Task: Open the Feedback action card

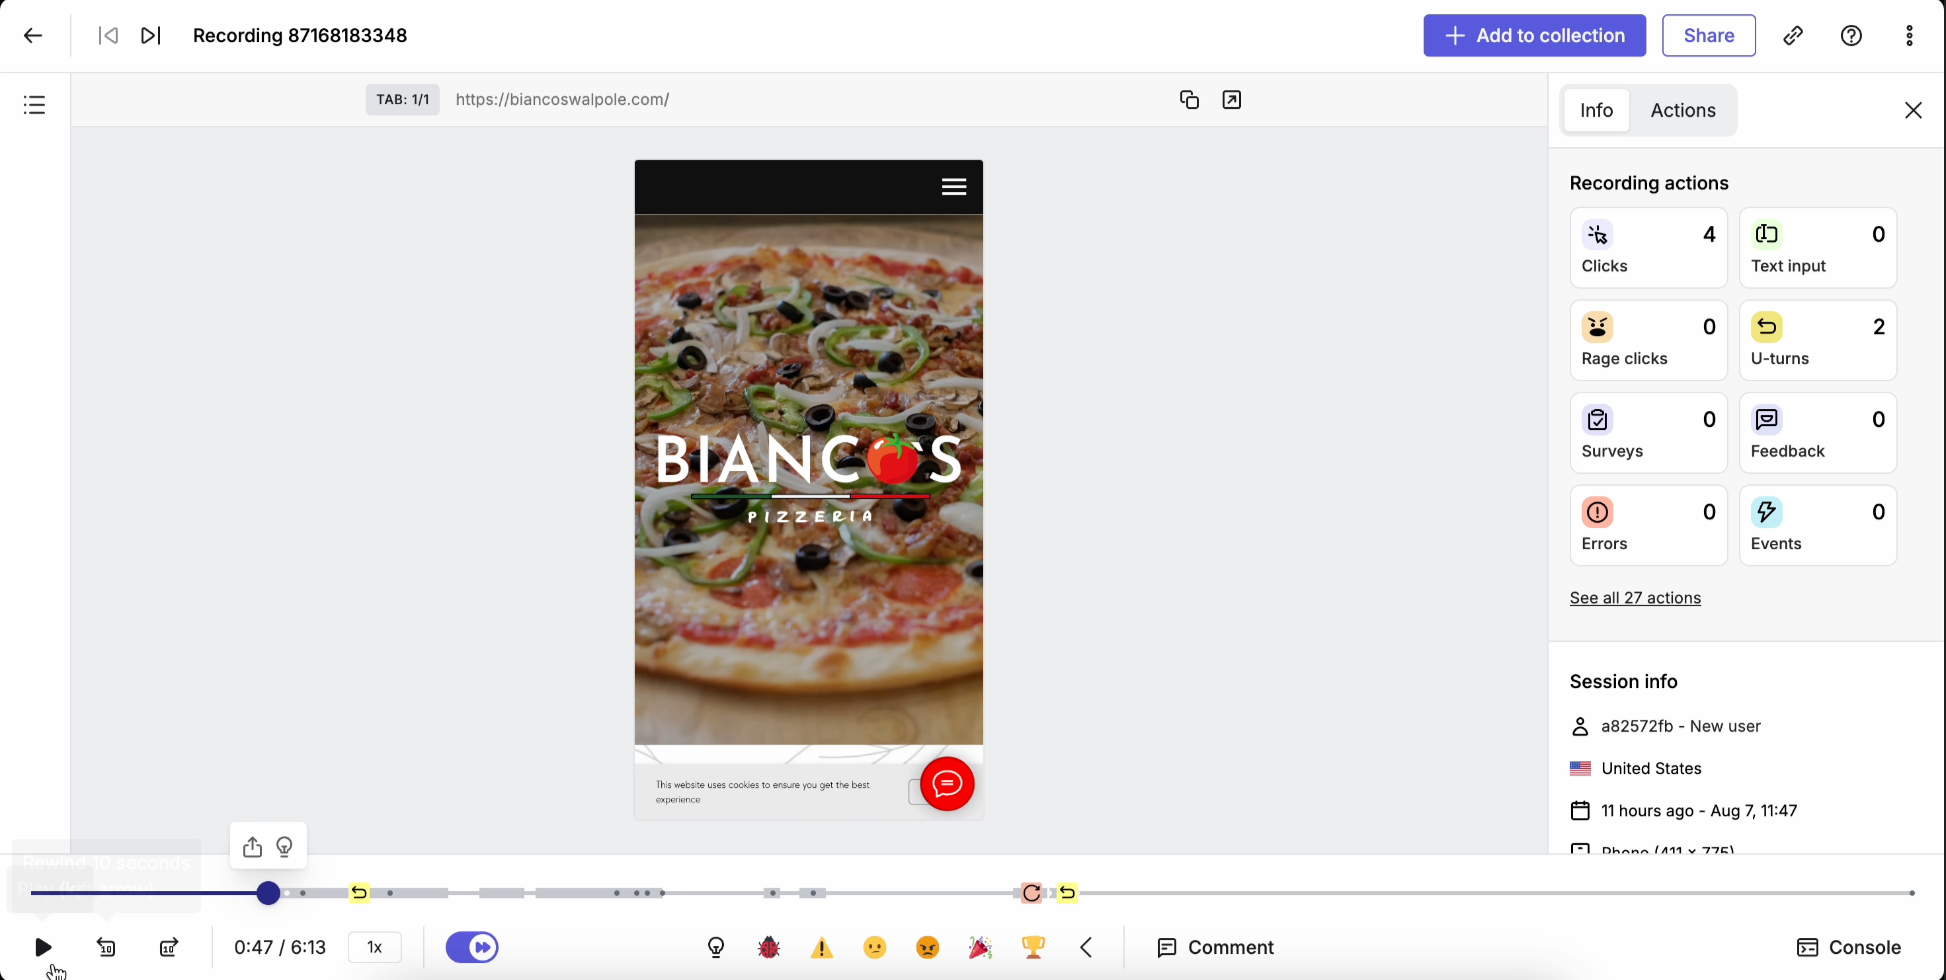Action: point(1818,433)
